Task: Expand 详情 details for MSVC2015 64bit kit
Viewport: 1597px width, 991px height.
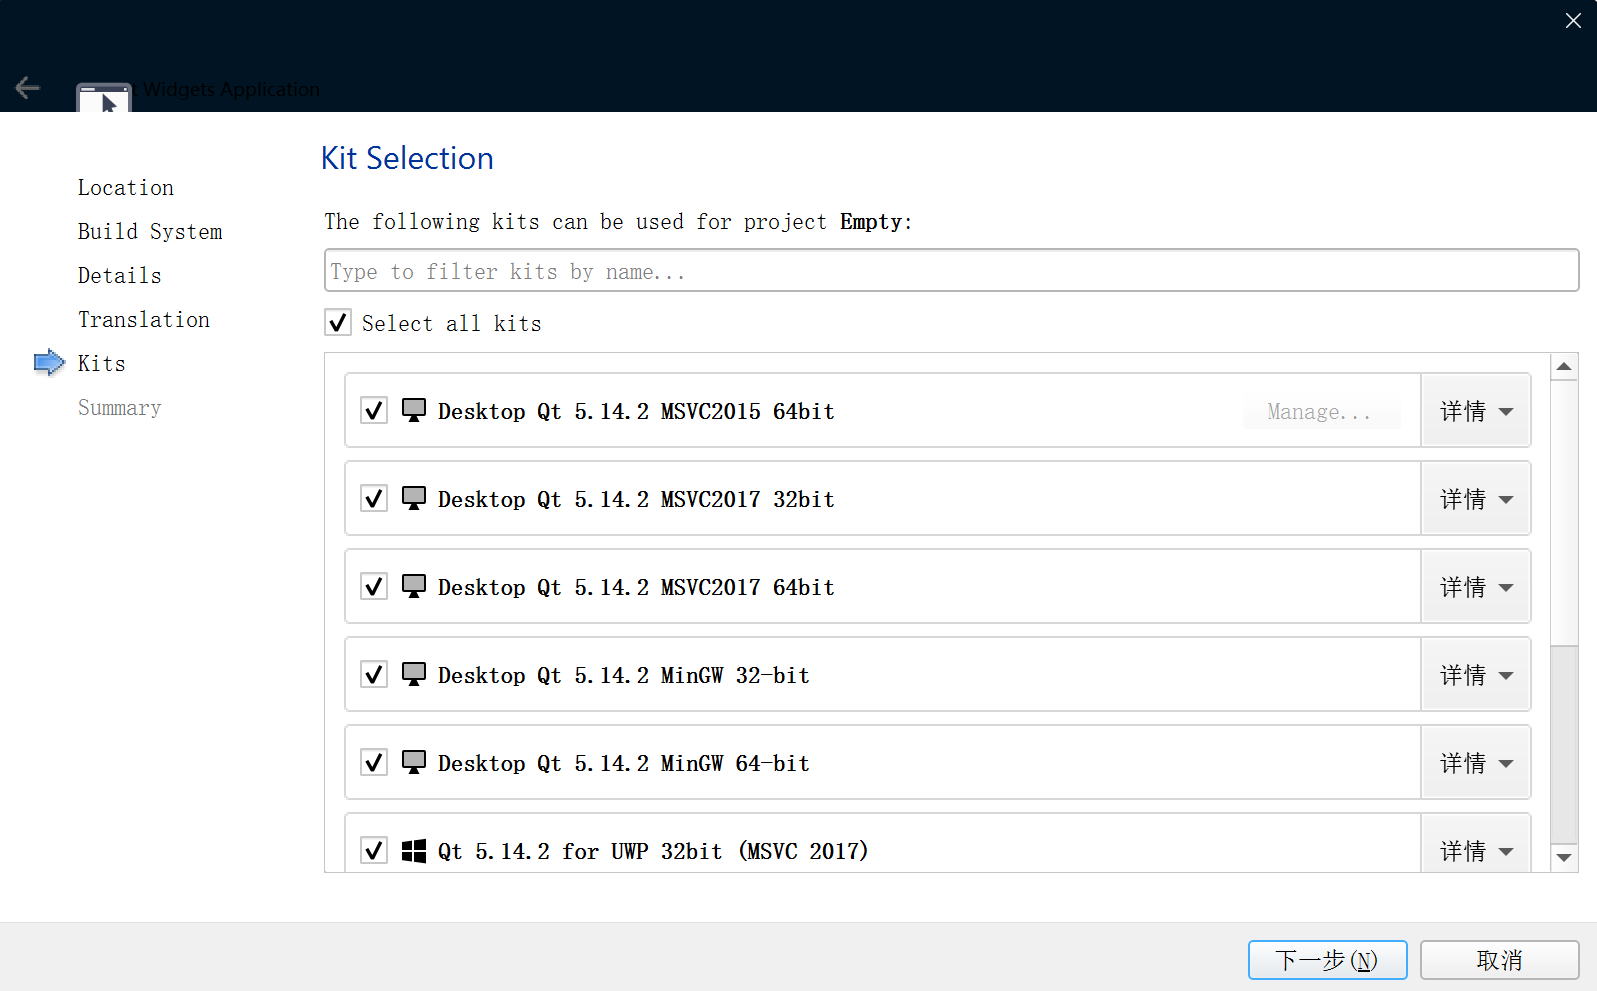Action: click(1476, 411)
